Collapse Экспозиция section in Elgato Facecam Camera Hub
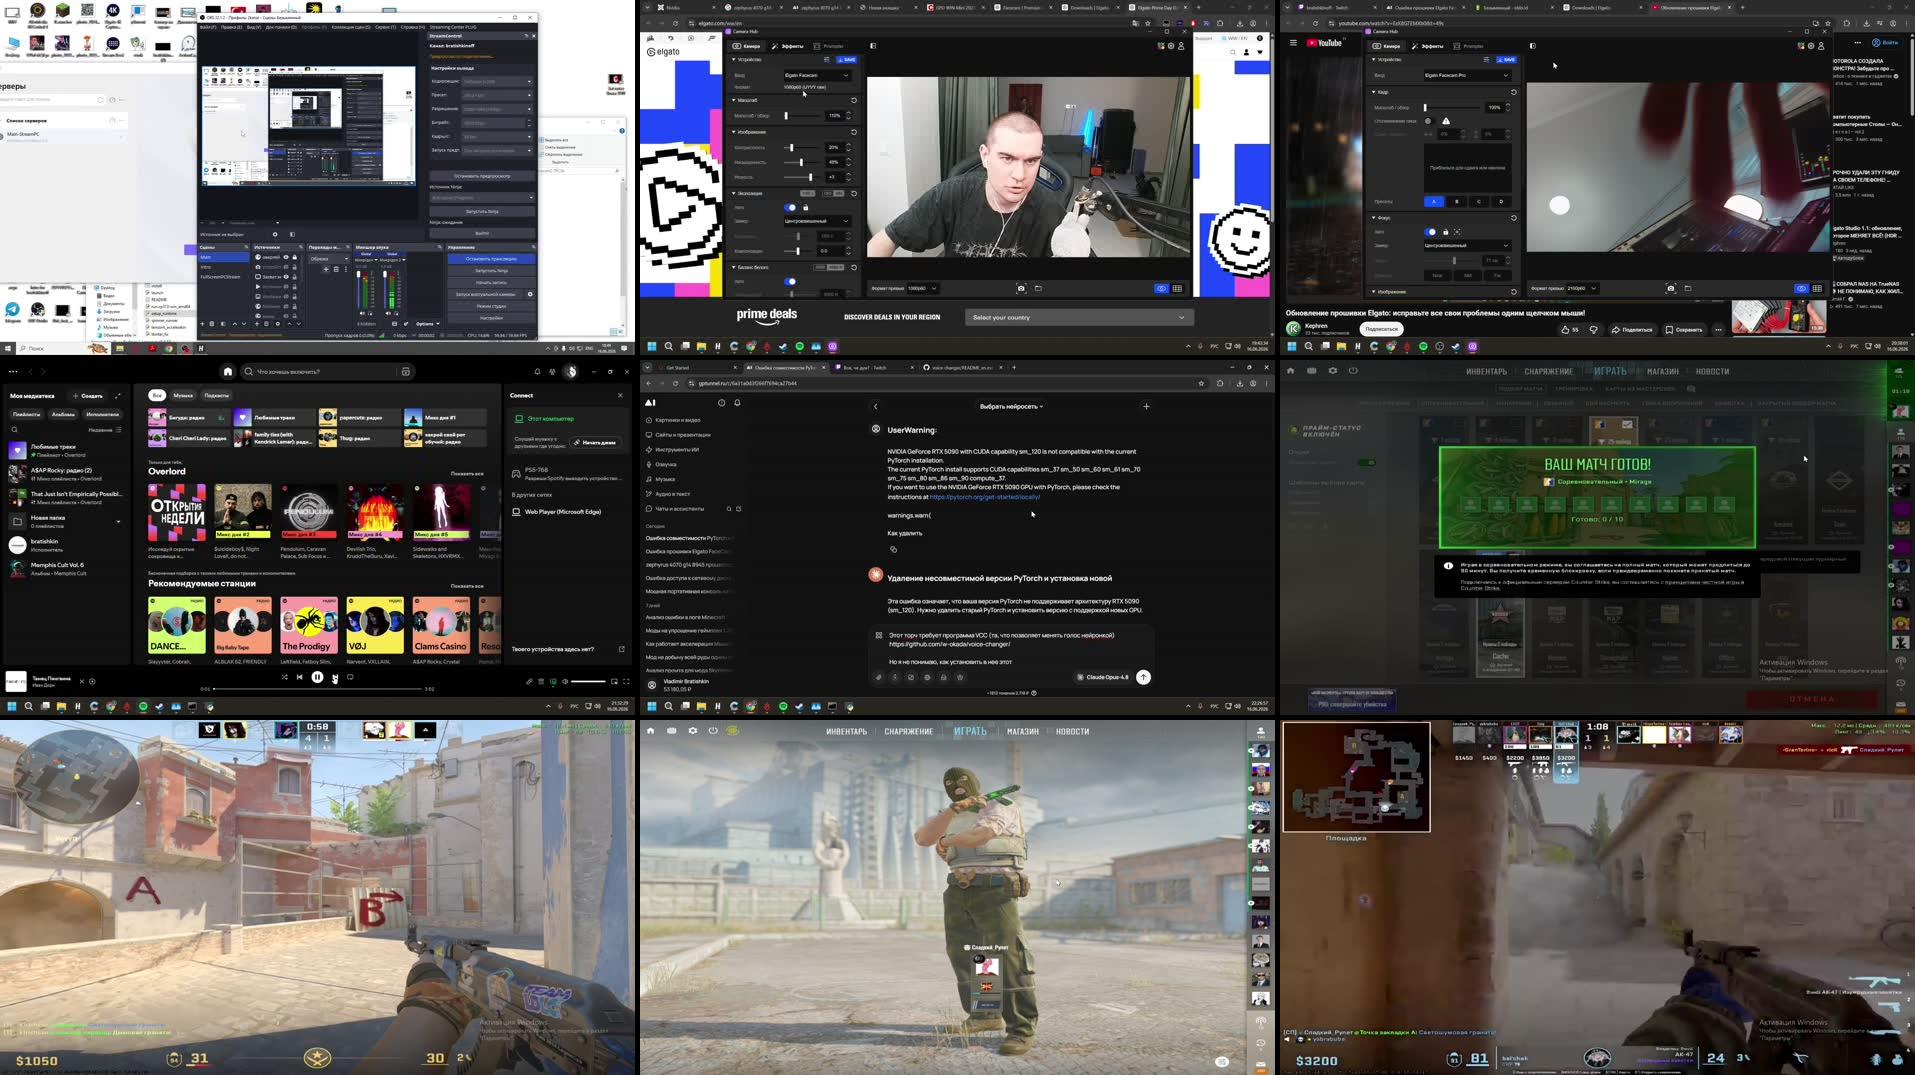 click(733, 193)
